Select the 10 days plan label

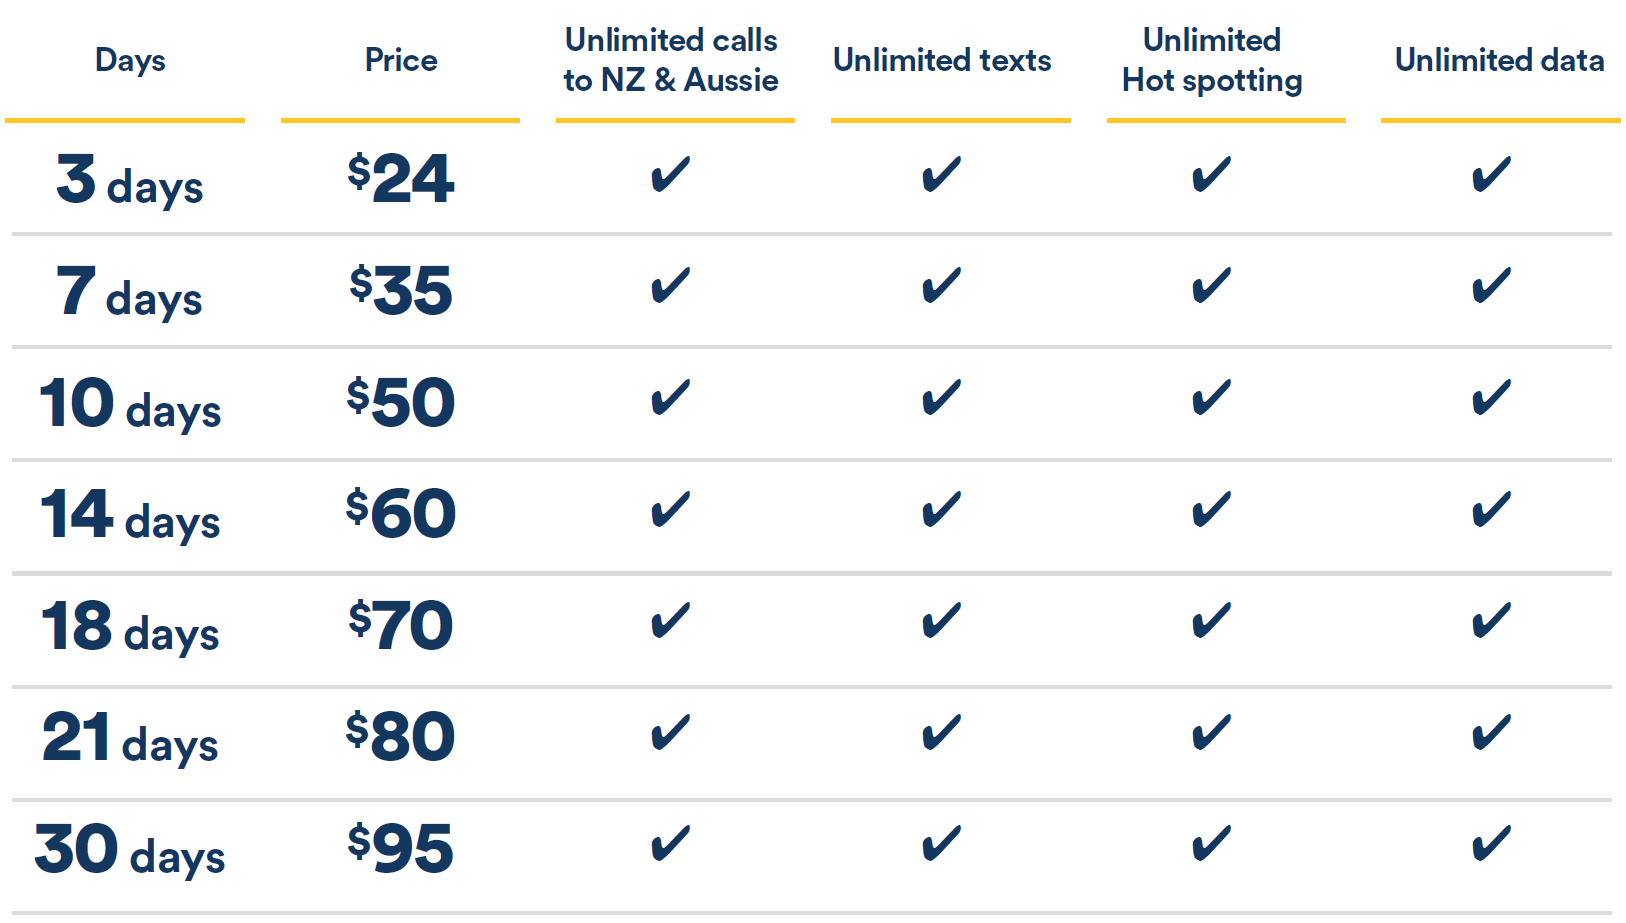pyautogui.click(x=130, y=404)
